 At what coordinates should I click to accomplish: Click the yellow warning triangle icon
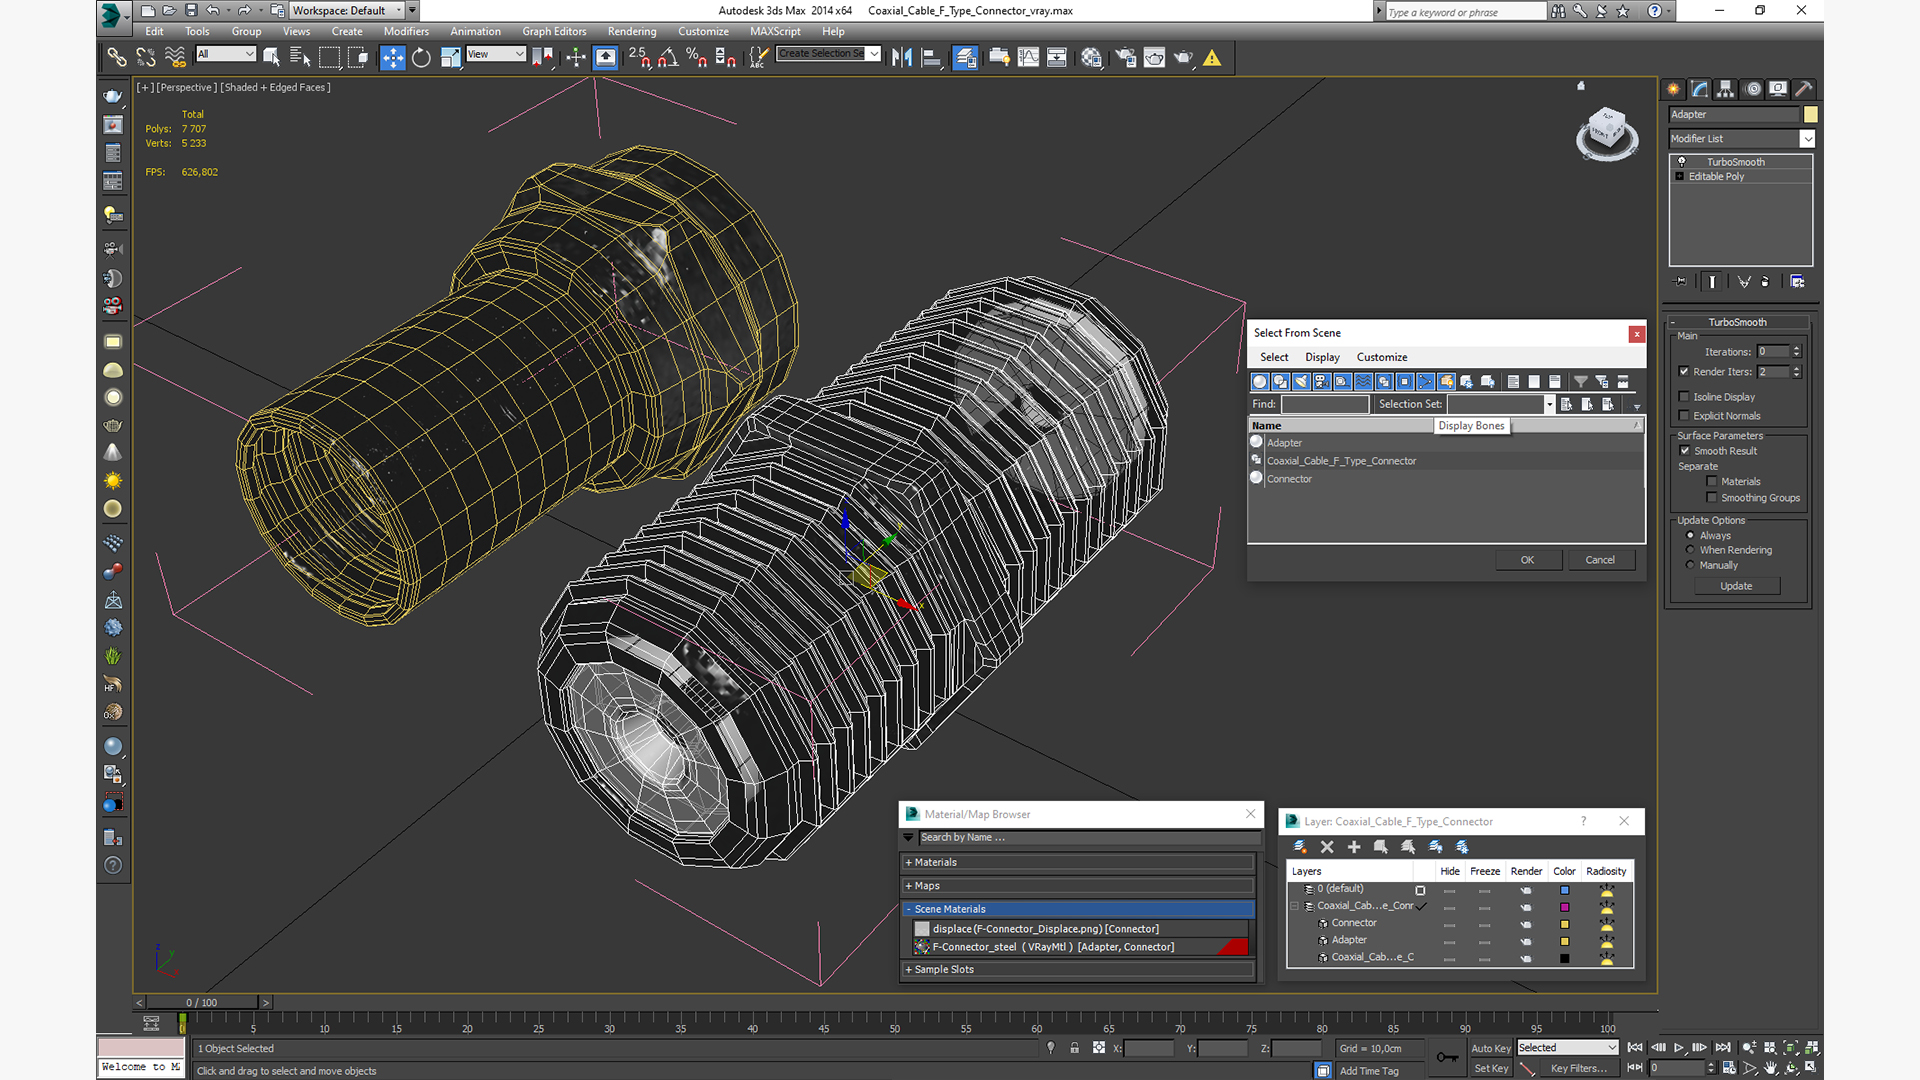(x=1212, y=58)
